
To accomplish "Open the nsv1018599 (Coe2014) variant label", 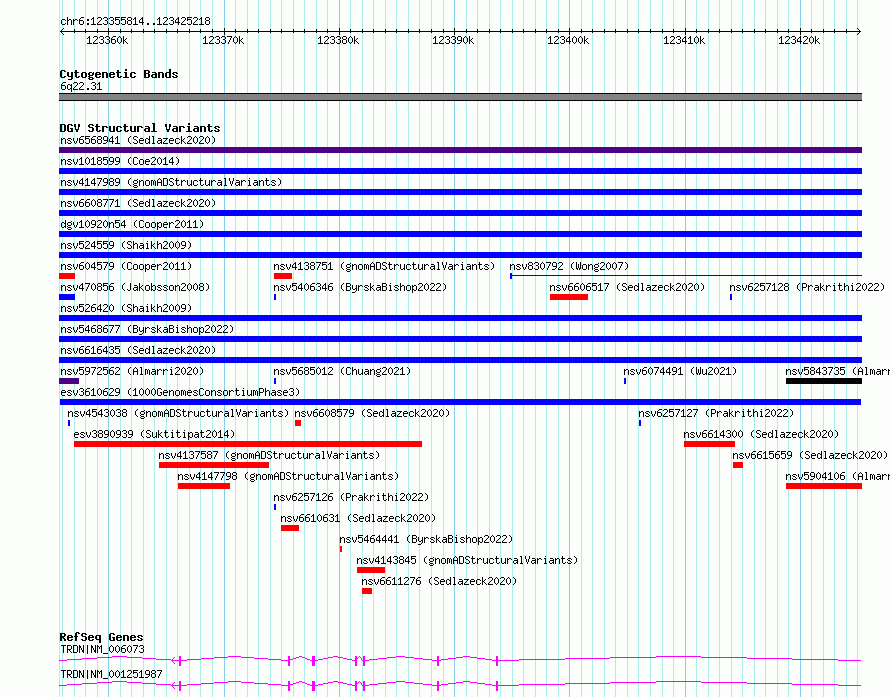I will point(120,161).
